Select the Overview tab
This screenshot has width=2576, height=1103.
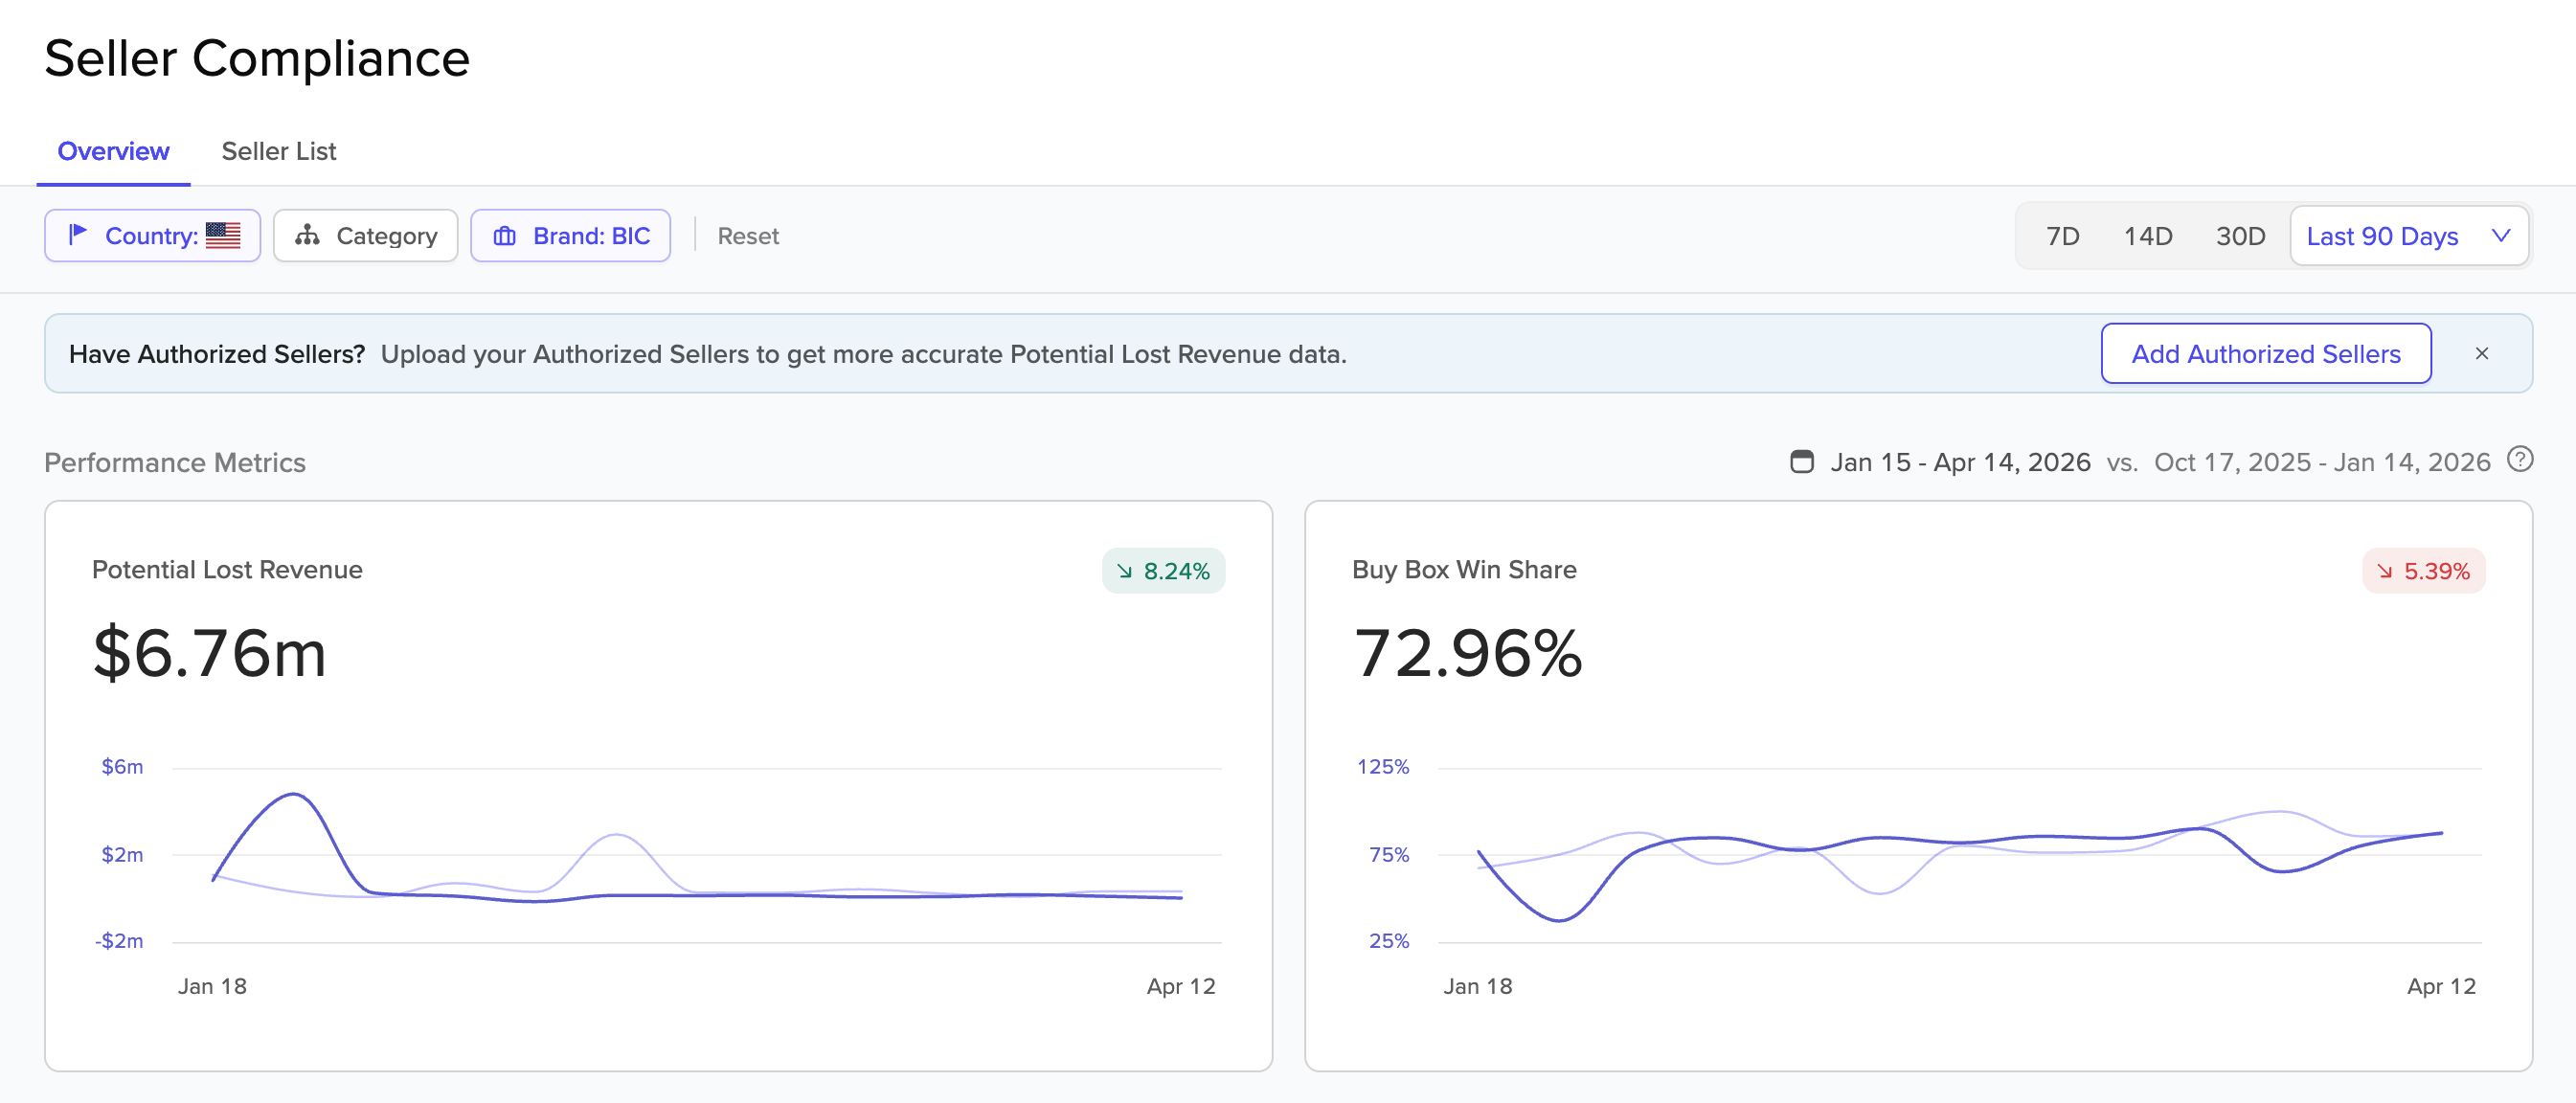[x=113, y=151]
